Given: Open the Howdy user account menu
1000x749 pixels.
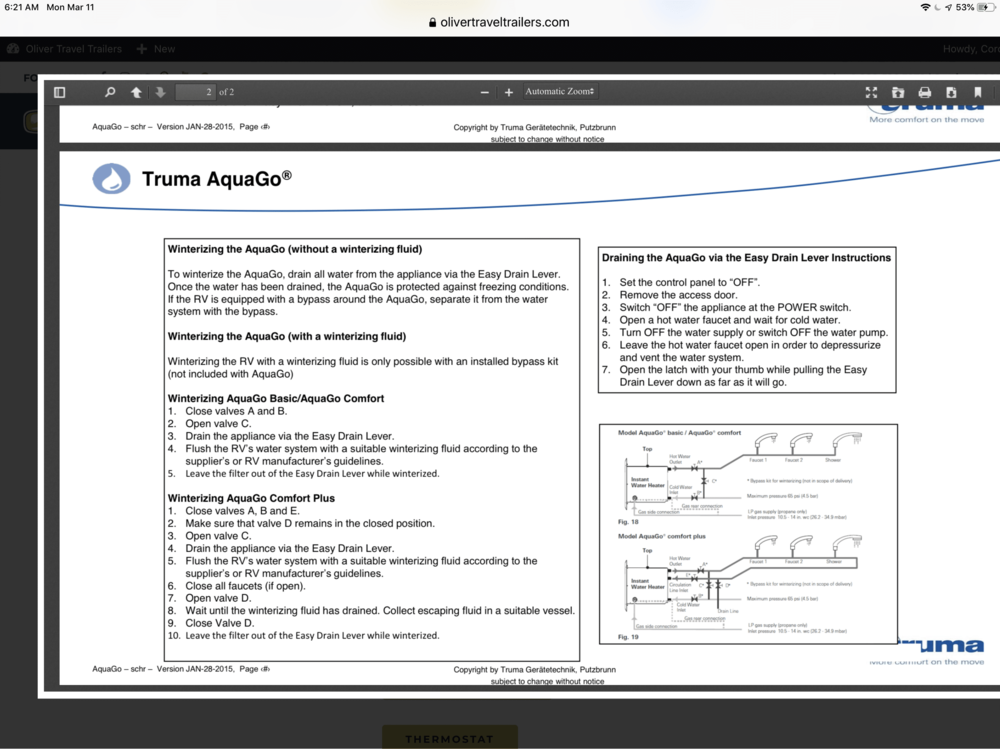Looking at the screenshot, I should click(968, 49).
